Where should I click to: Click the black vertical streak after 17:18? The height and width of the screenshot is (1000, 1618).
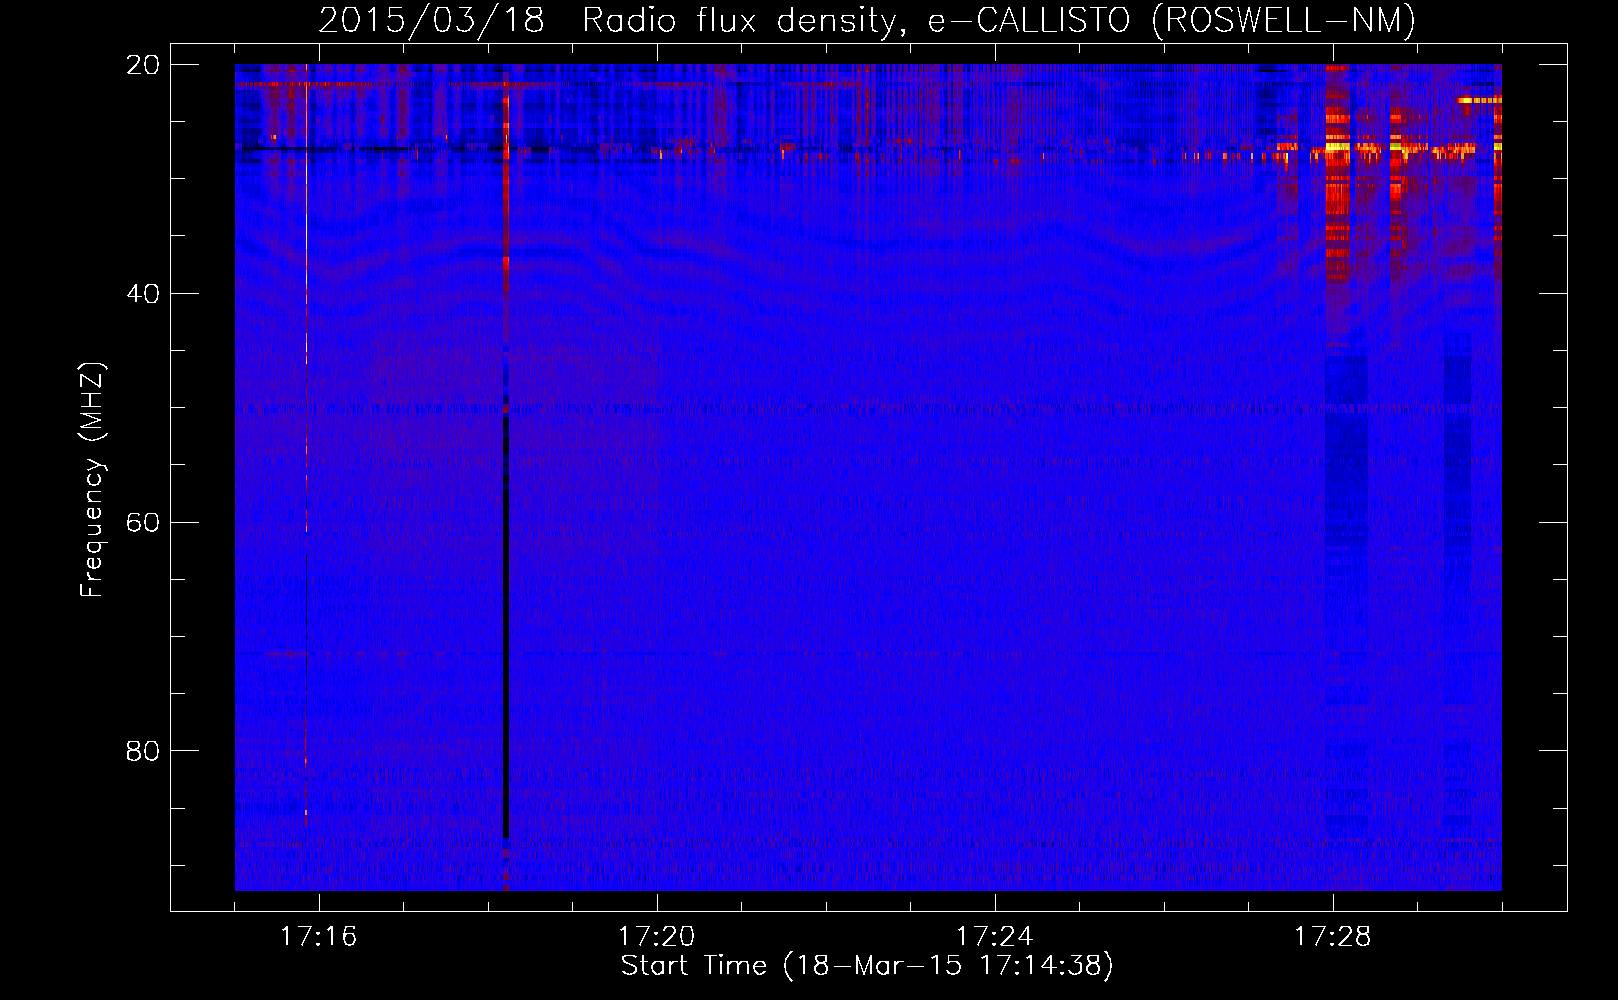pos(506,628)
